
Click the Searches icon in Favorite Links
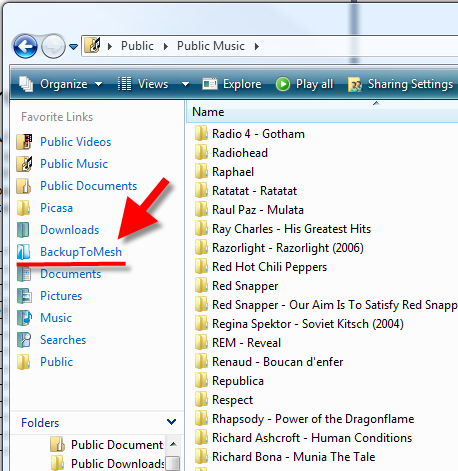pyautogui.click(x=24, y=340)
